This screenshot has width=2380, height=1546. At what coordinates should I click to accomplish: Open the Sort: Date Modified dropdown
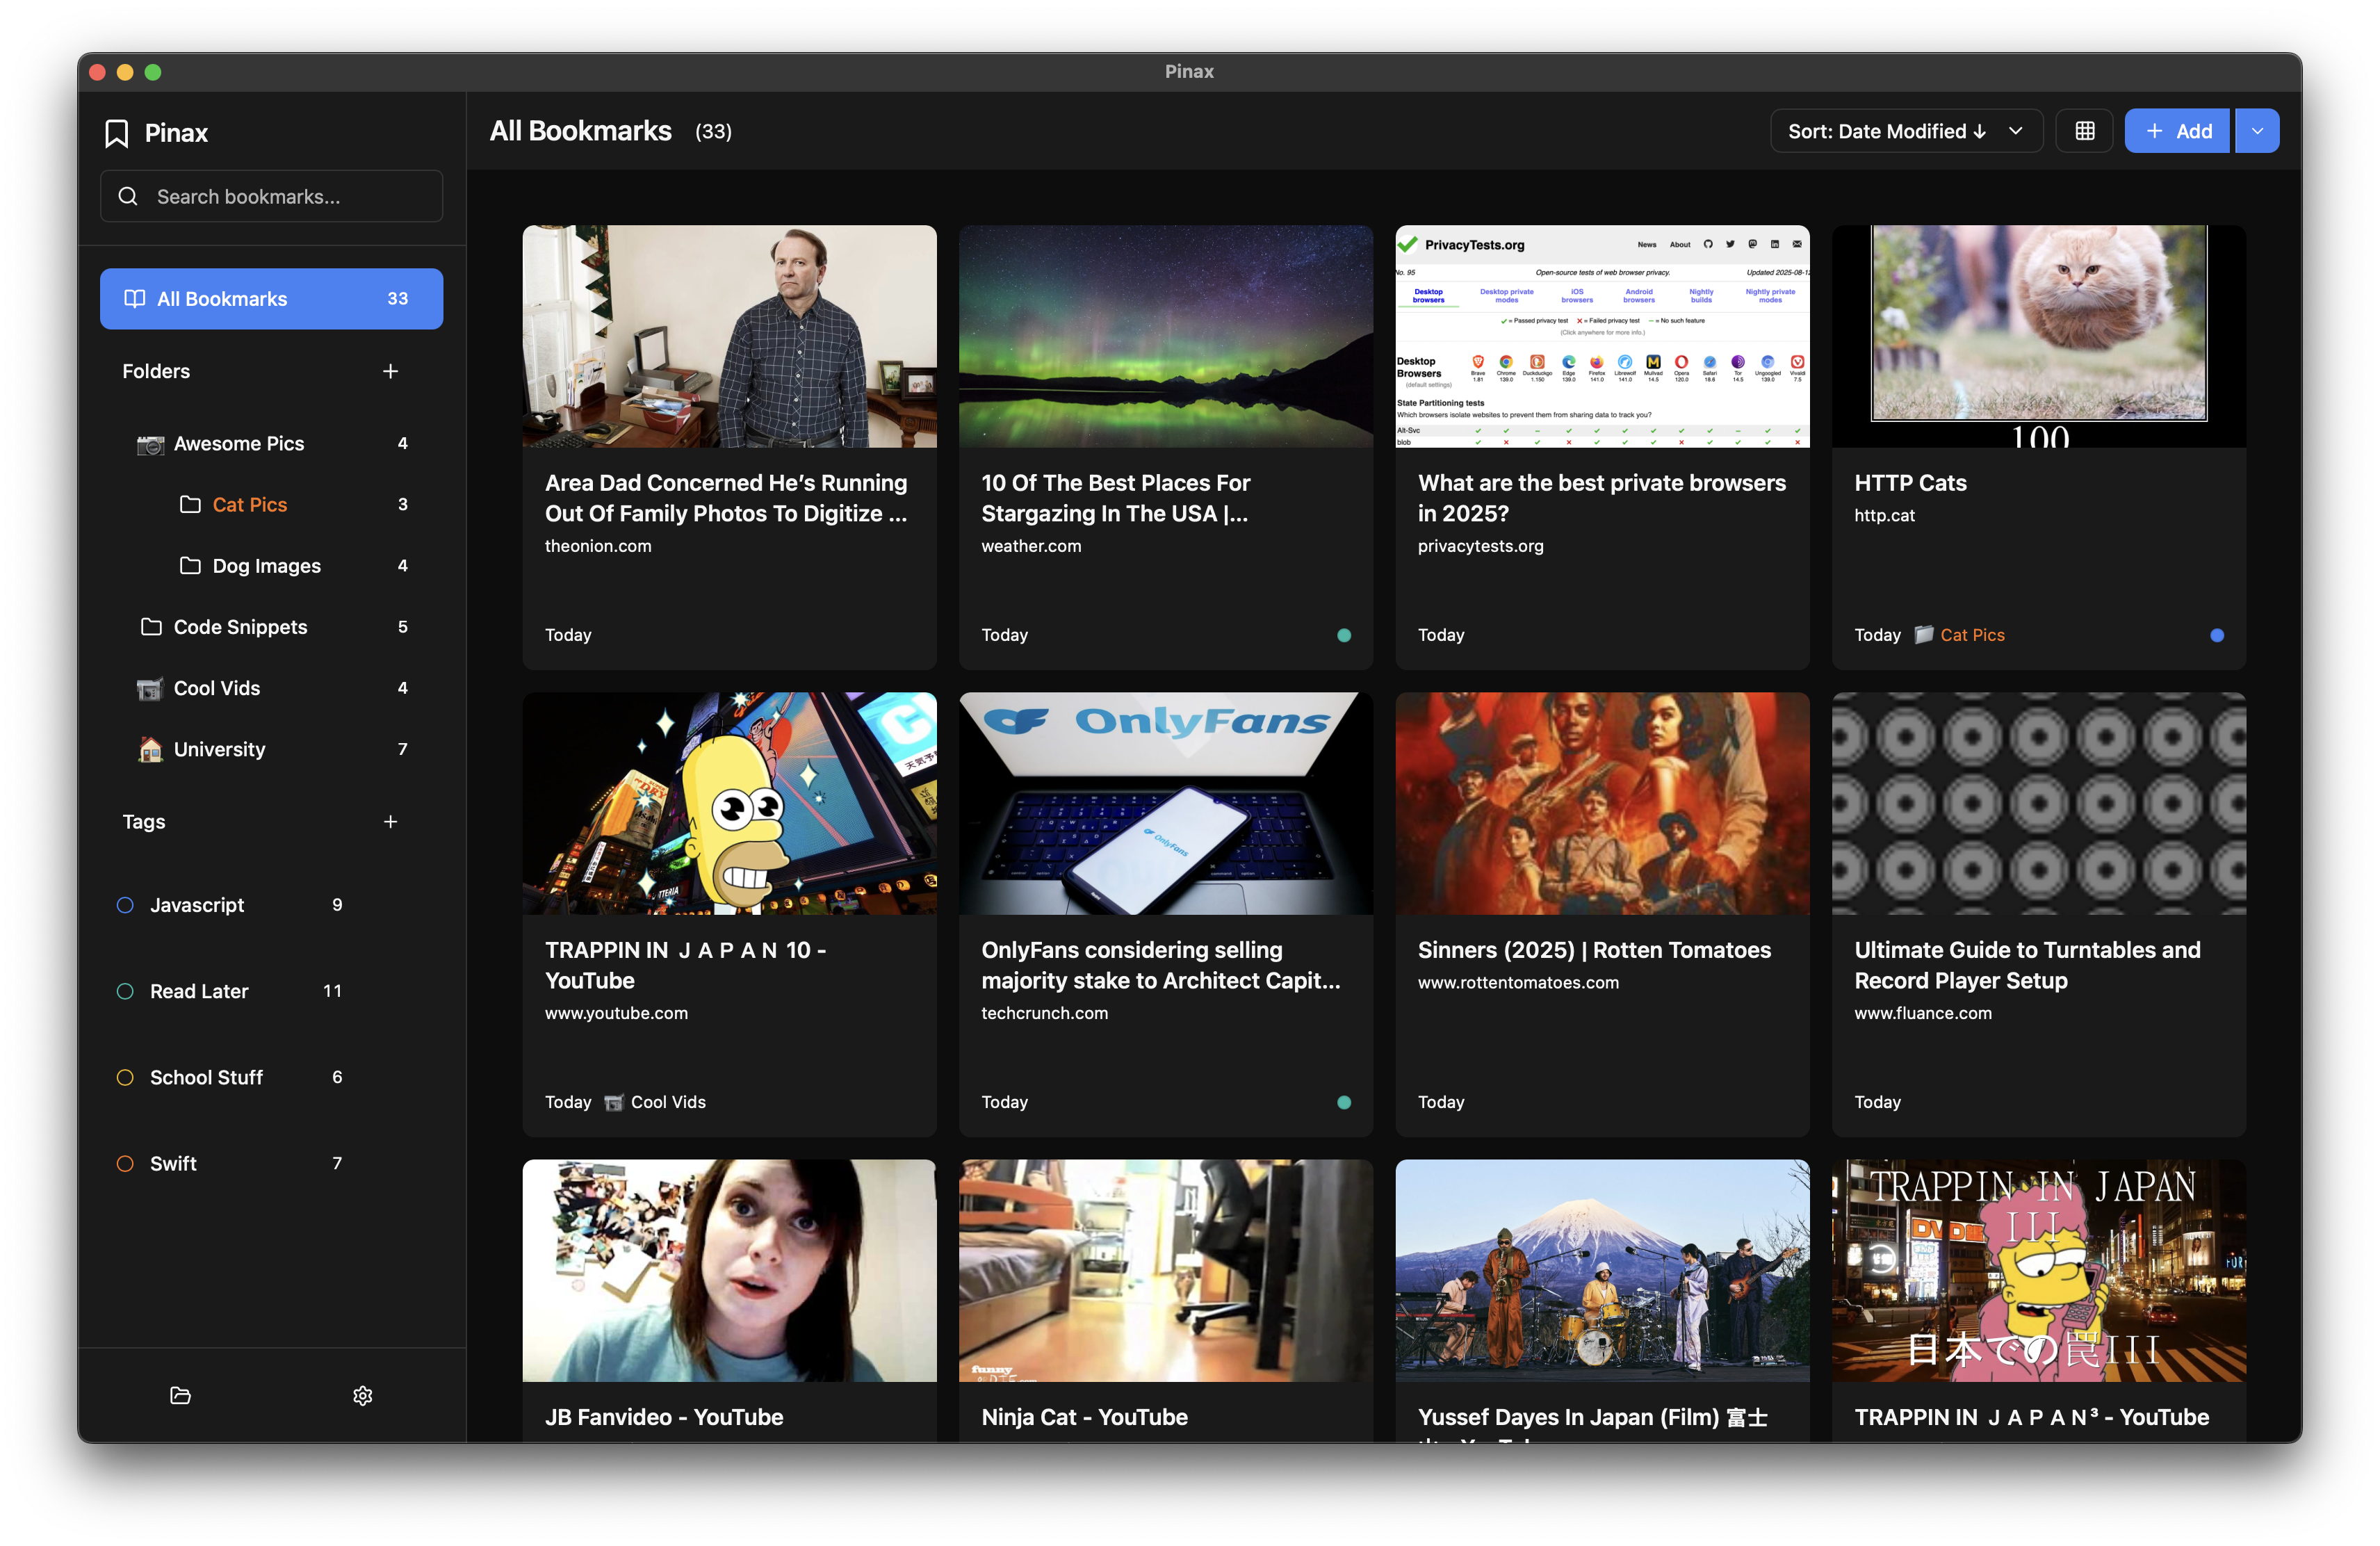(1904, 130)
